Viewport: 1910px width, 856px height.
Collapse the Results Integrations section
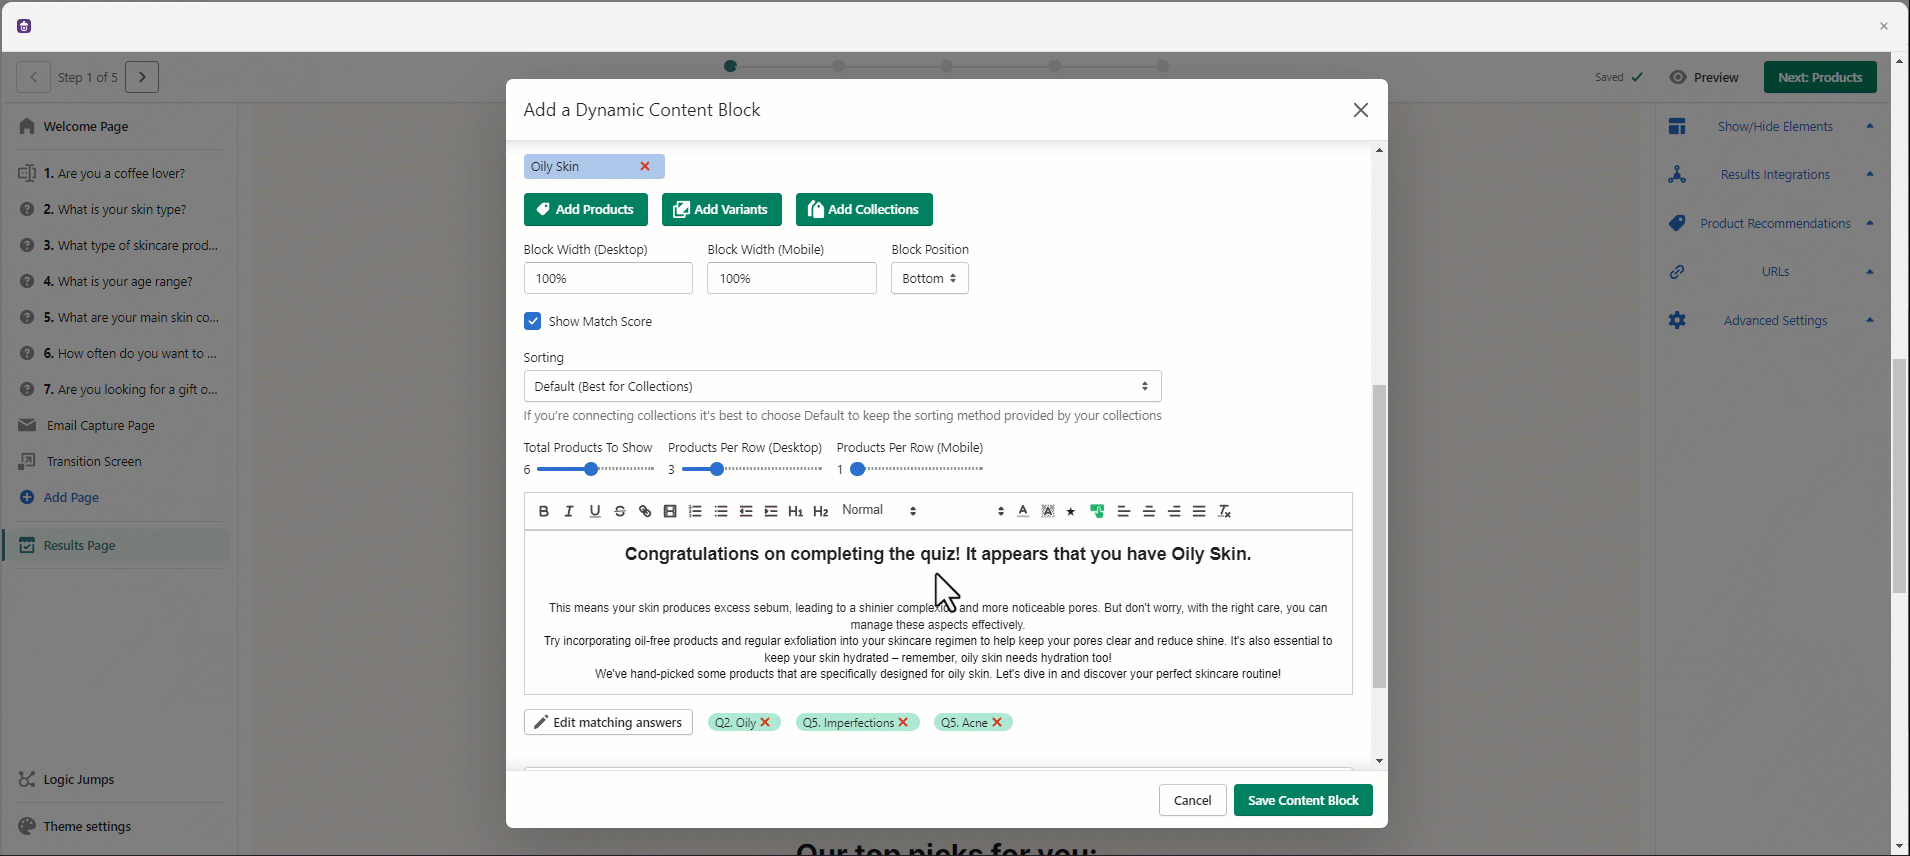(1869, 174)
